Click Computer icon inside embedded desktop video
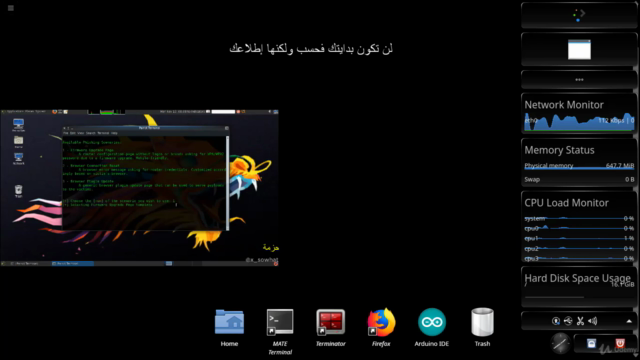 point(18,124)
